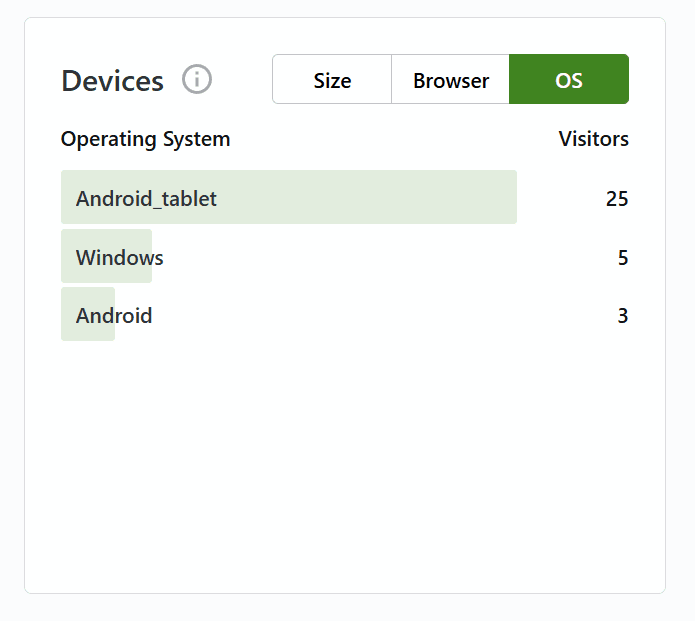Switch to the Size tab

click(x=332, y=80)
